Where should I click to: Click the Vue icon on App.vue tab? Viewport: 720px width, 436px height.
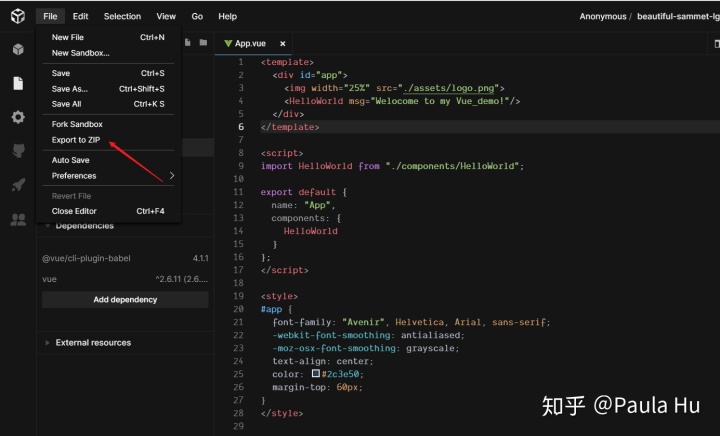pyautogui.click(x=228, y=43)
